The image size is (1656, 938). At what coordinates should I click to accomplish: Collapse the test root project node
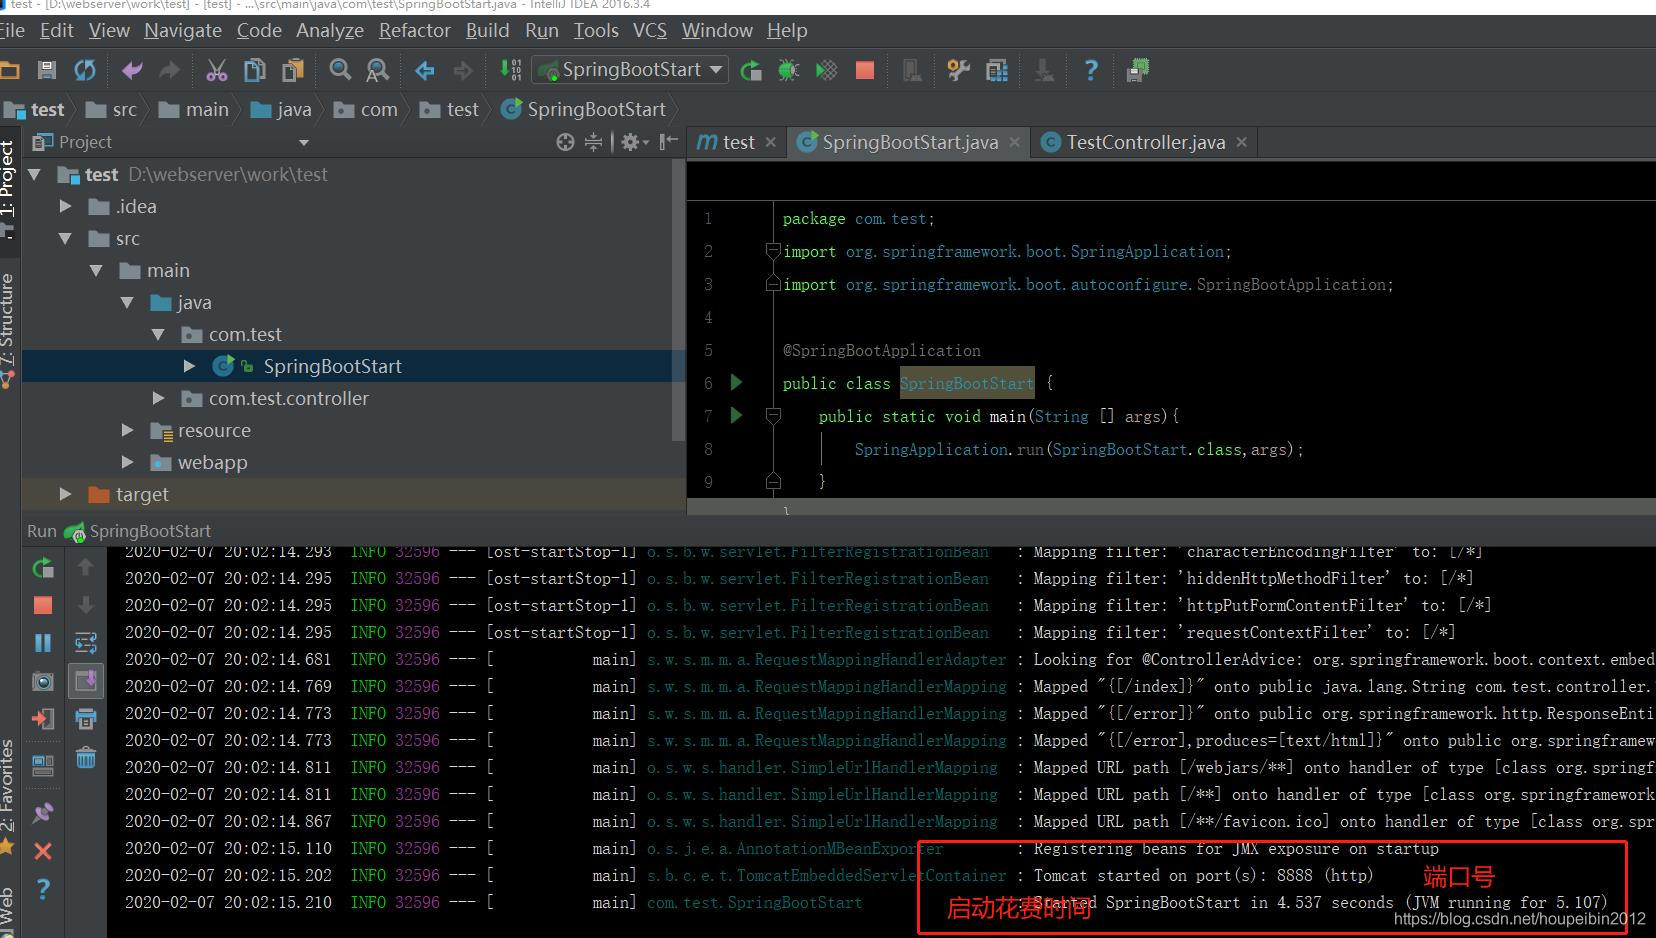click(34, 175)
